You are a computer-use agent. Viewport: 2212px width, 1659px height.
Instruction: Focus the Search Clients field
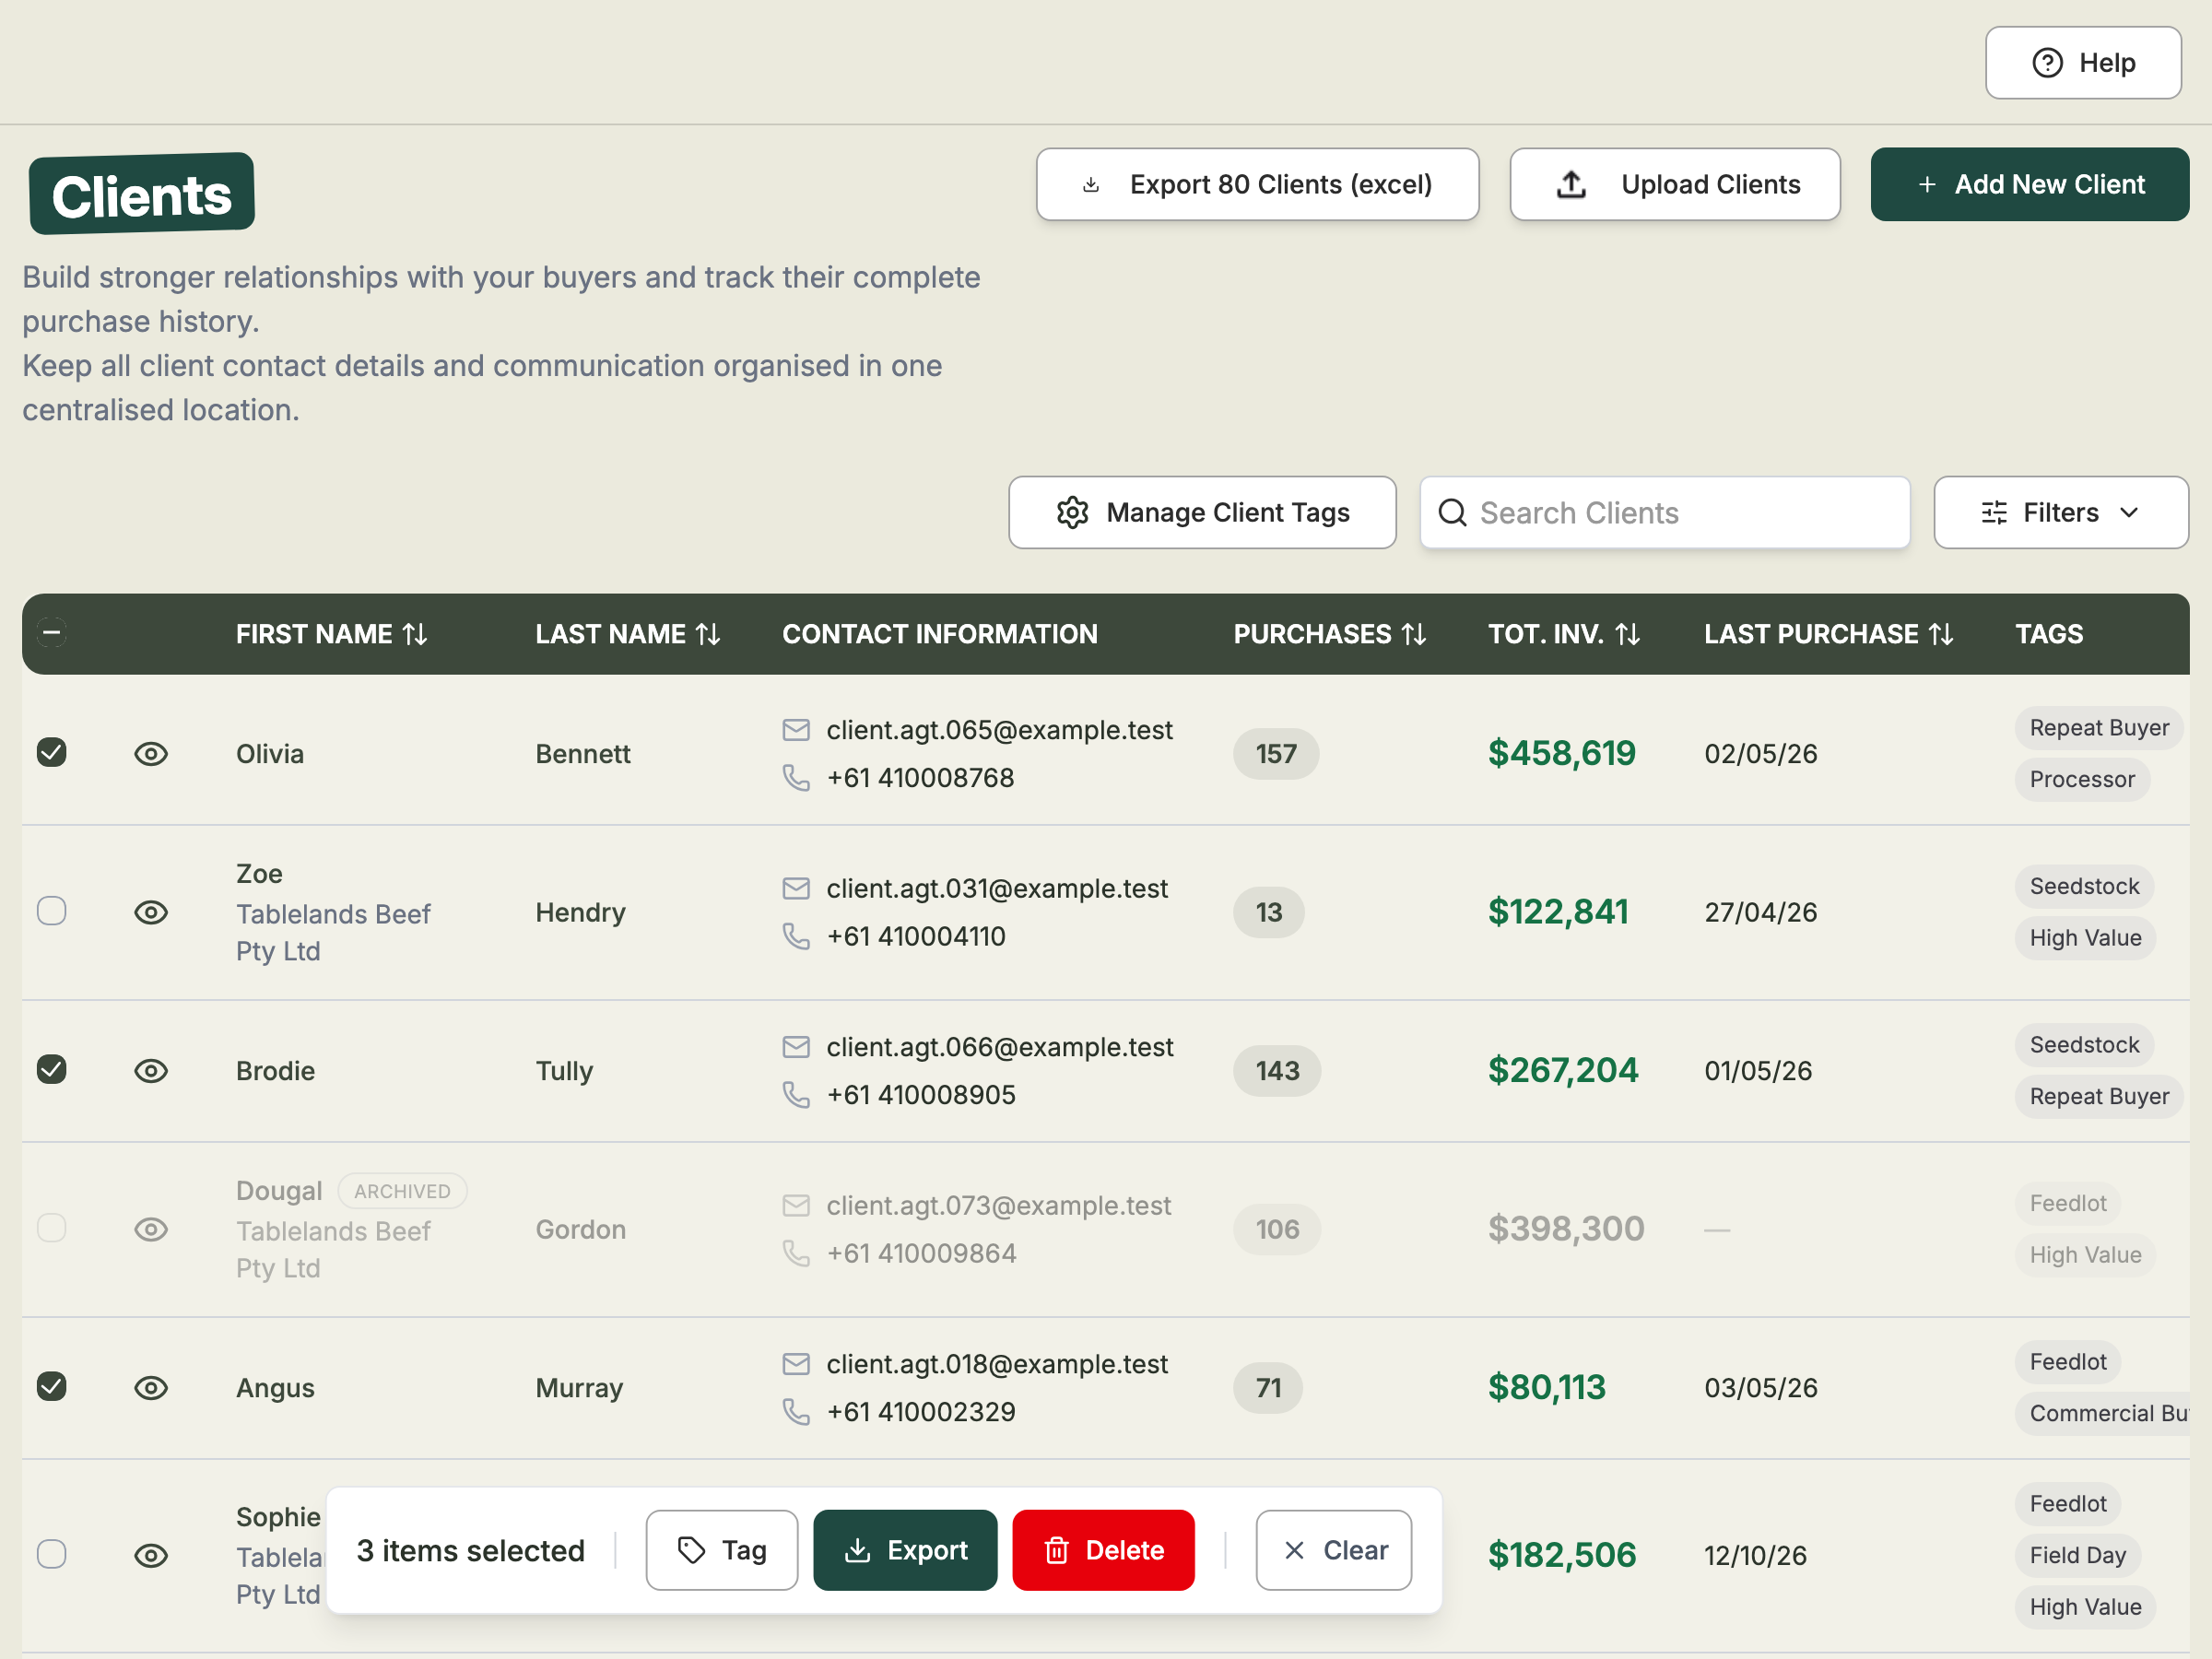(1665, 513)
